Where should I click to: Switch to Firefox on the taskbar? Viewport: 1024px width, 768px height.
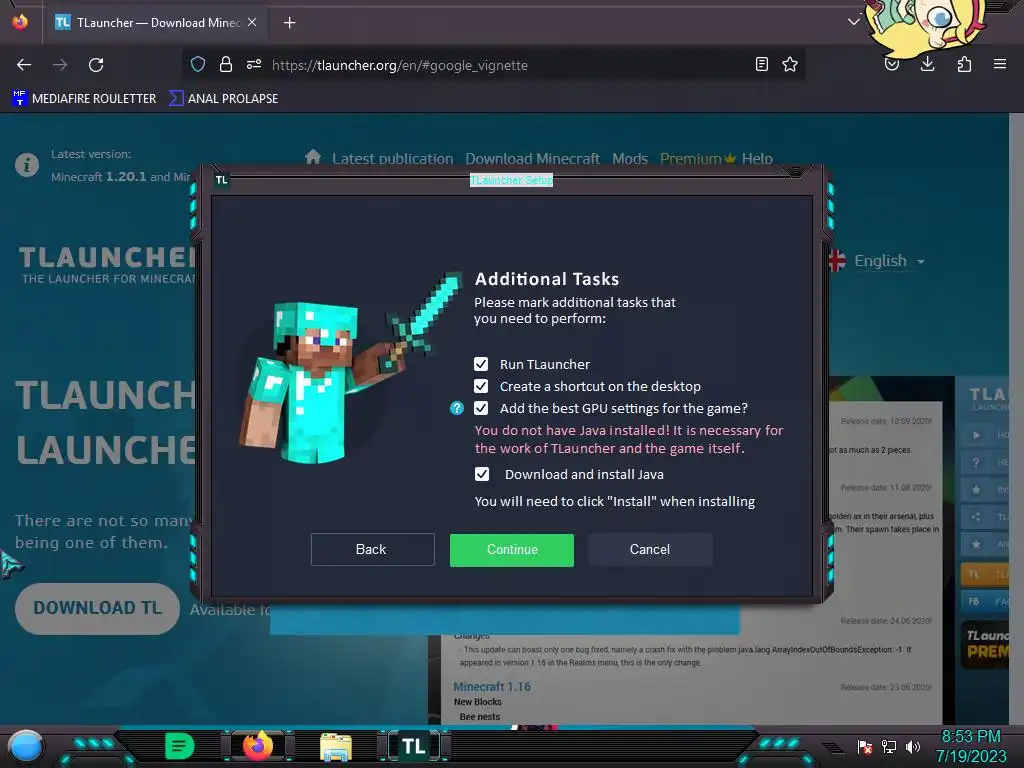pos(257,746)
